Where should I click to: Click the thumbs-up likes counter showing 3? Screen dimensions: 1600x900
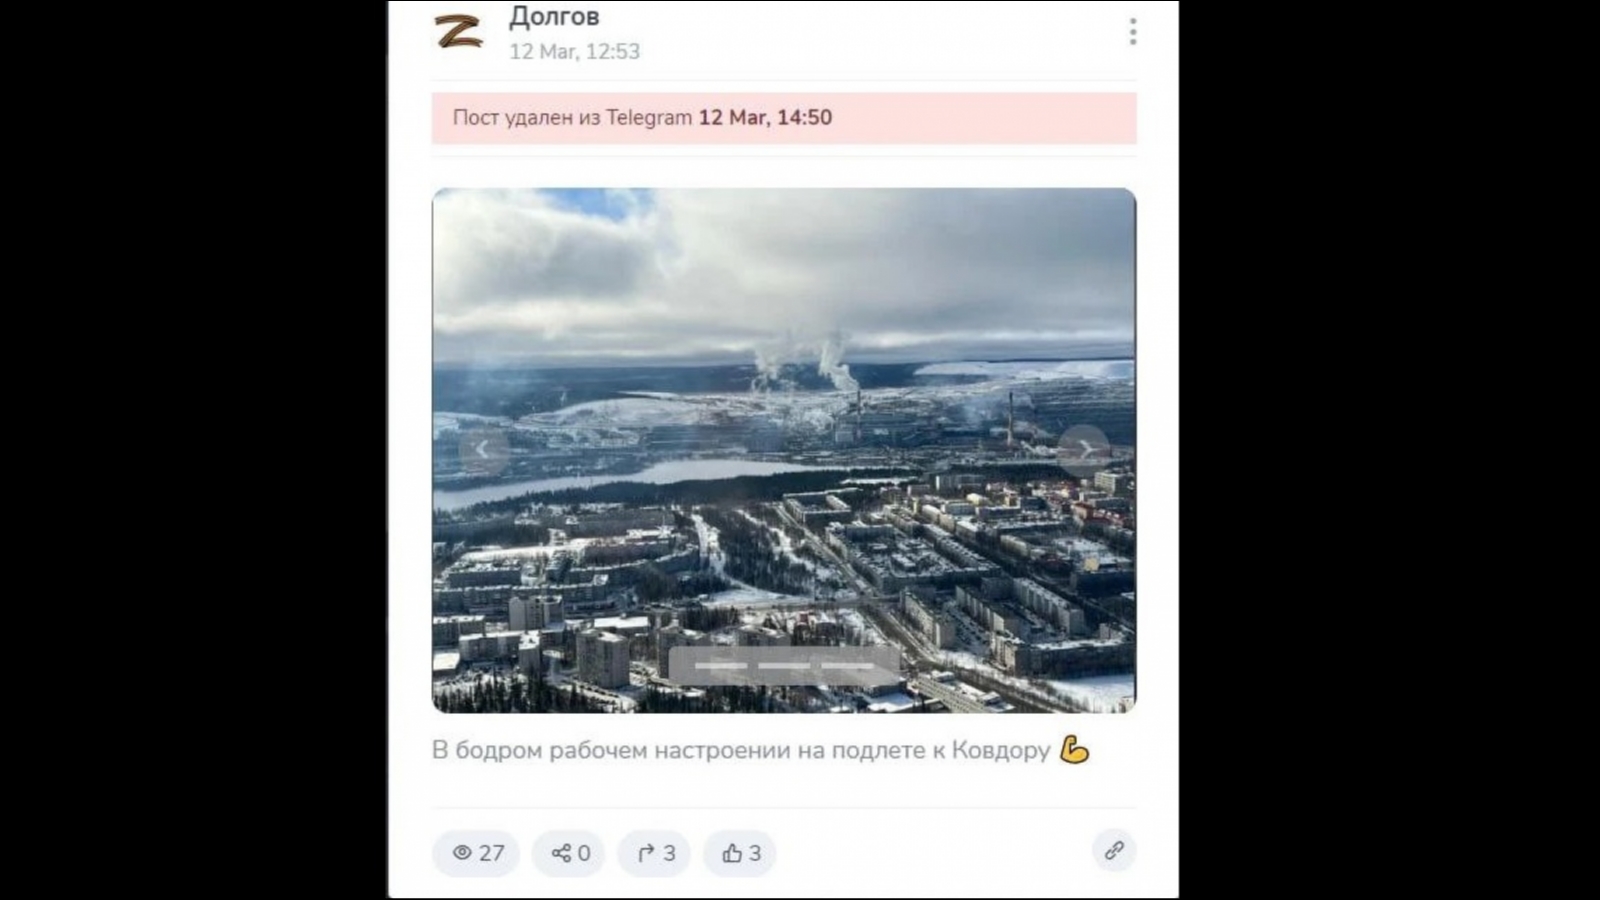point(740,853)
